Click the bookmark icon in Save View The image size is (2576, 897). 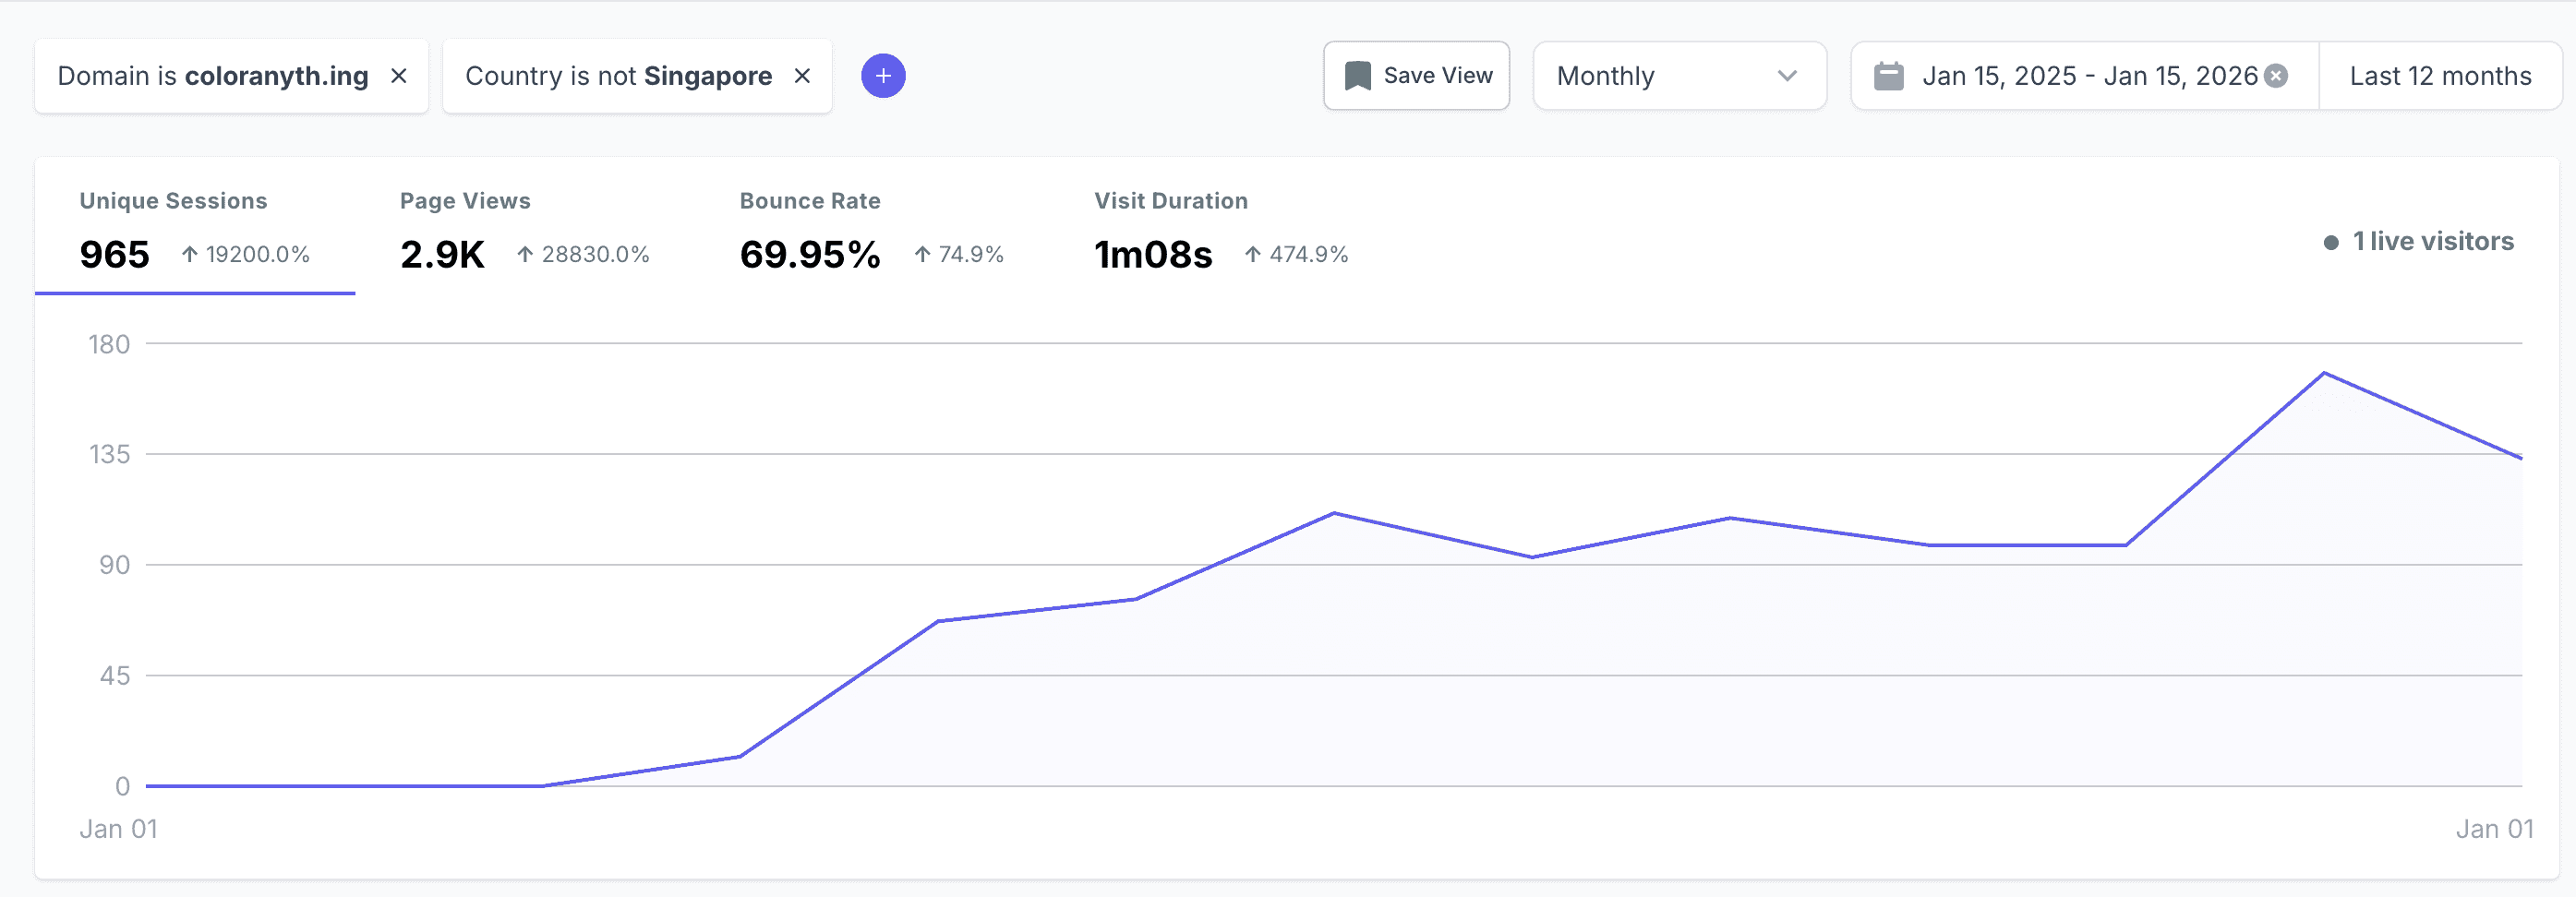[x=1357, y=76]
